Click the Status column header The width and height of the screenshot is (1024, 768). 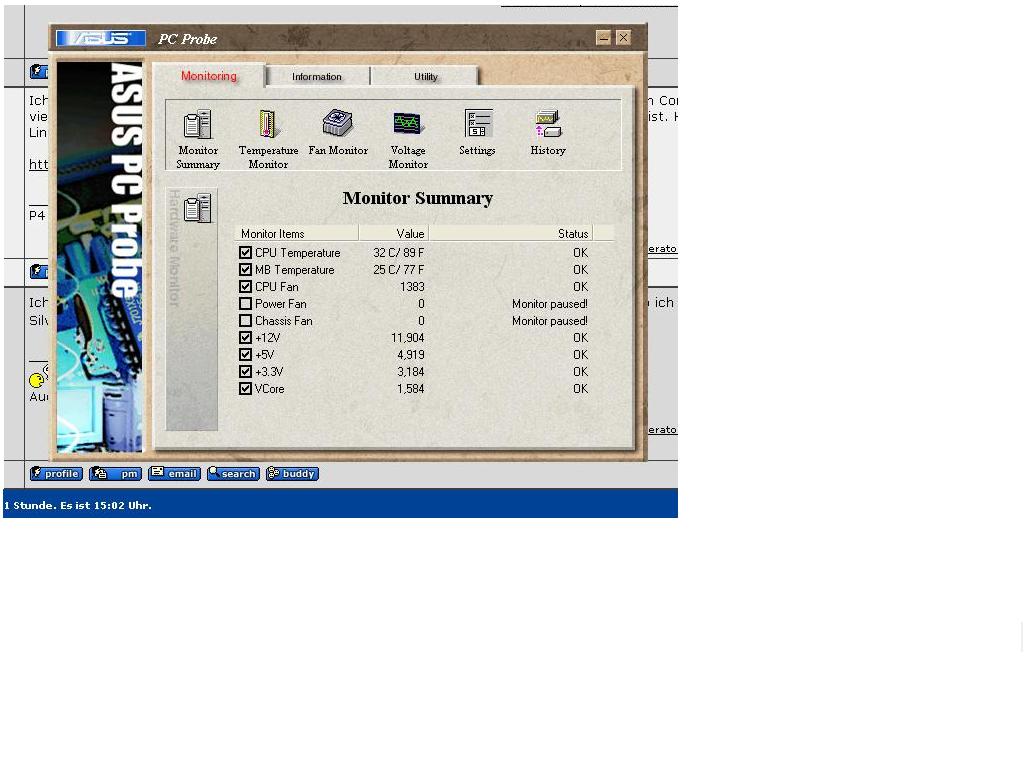511,234
